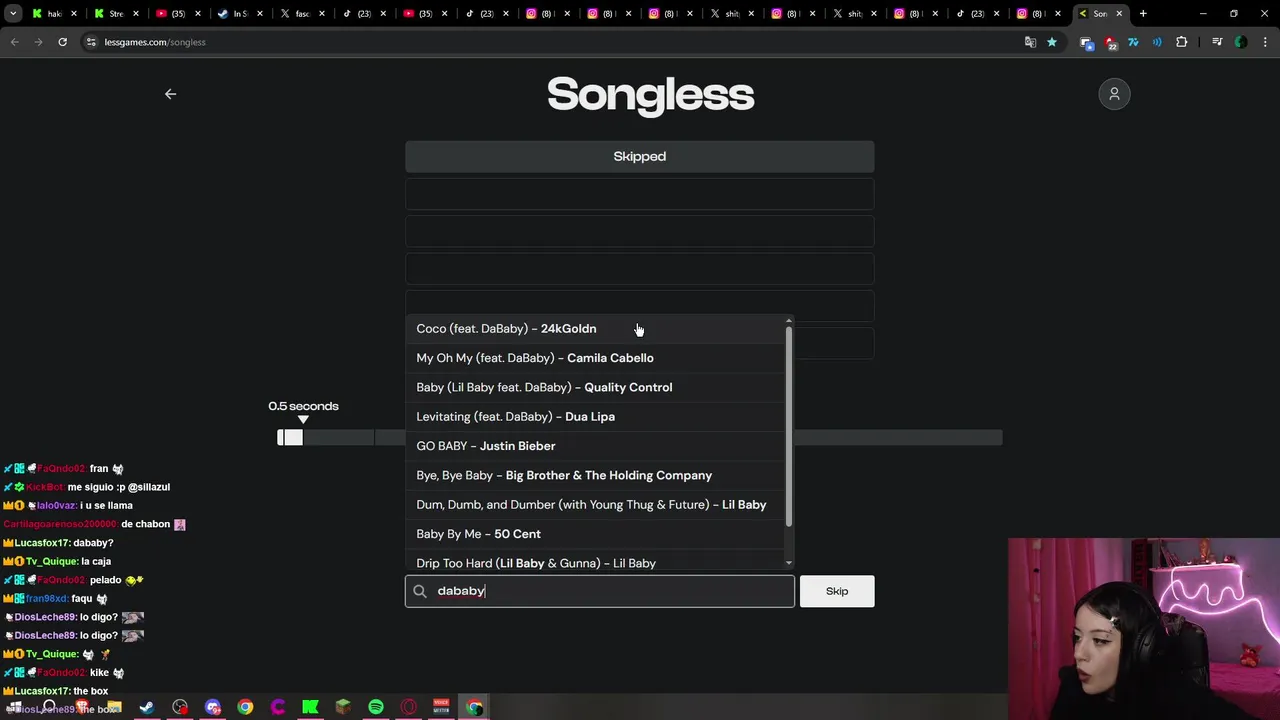Switch to the 'In S' tab
Image resolution: width=1280 pixels, height=720 pixels.
pos(240,14)
